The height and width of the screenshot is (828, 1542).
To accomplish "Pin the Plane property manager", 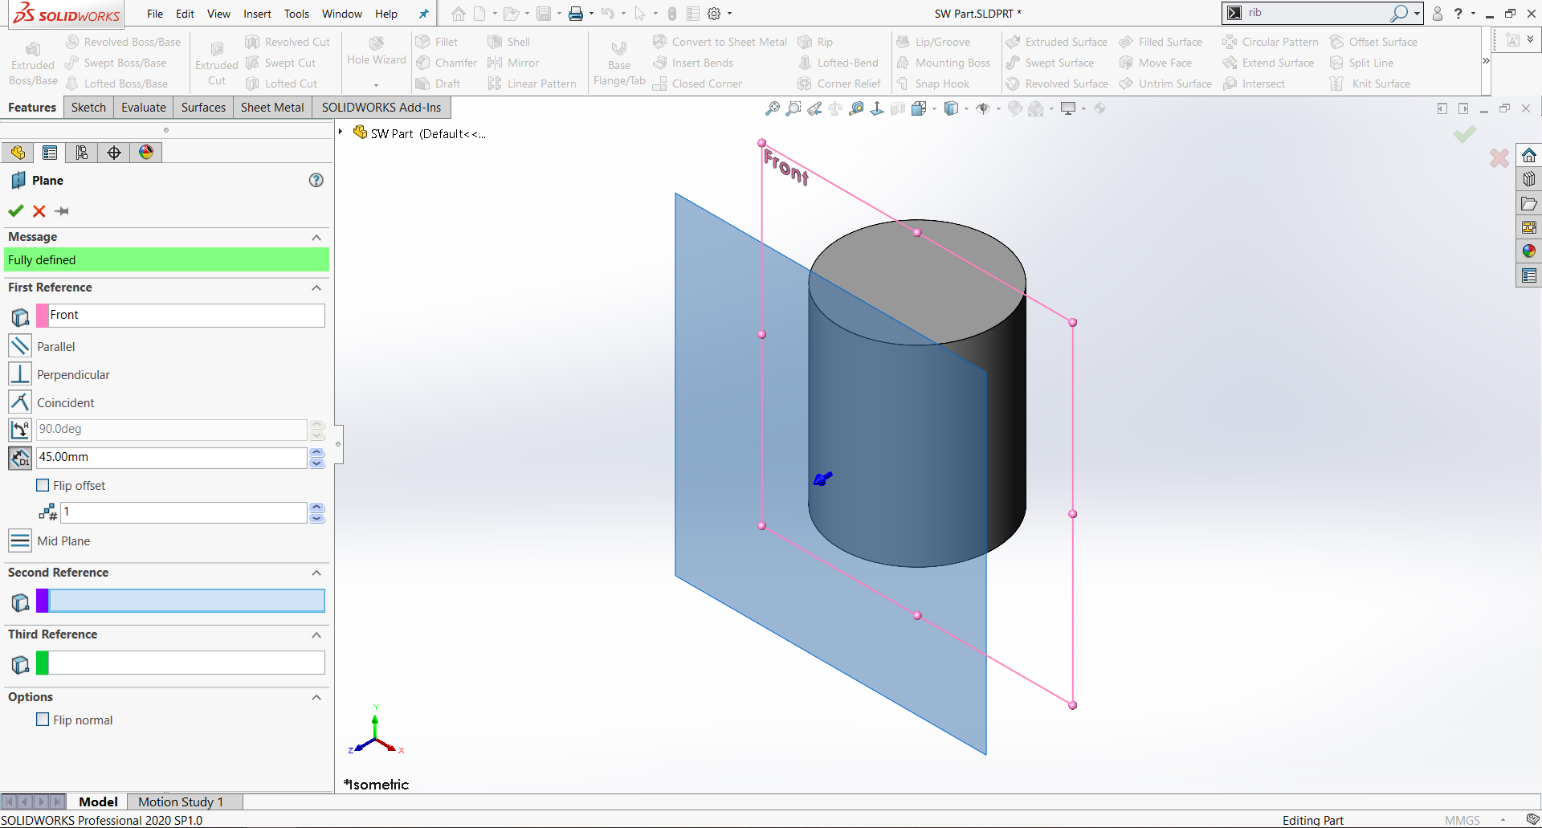I will (x=59, y=211).
